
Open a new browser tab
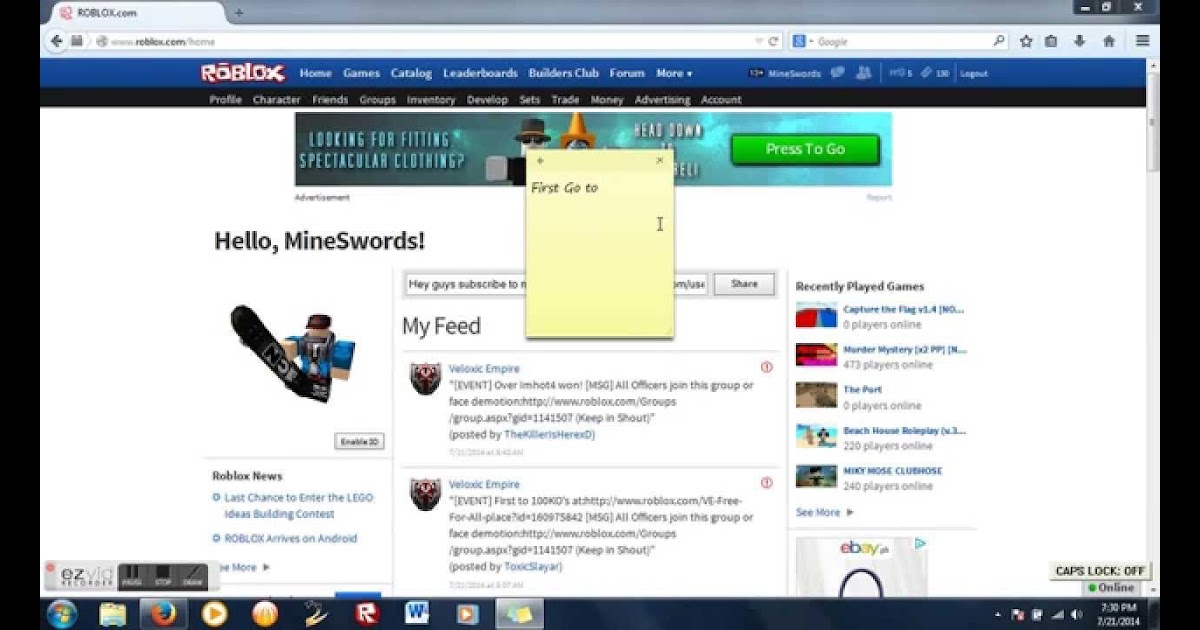[238, 13]
